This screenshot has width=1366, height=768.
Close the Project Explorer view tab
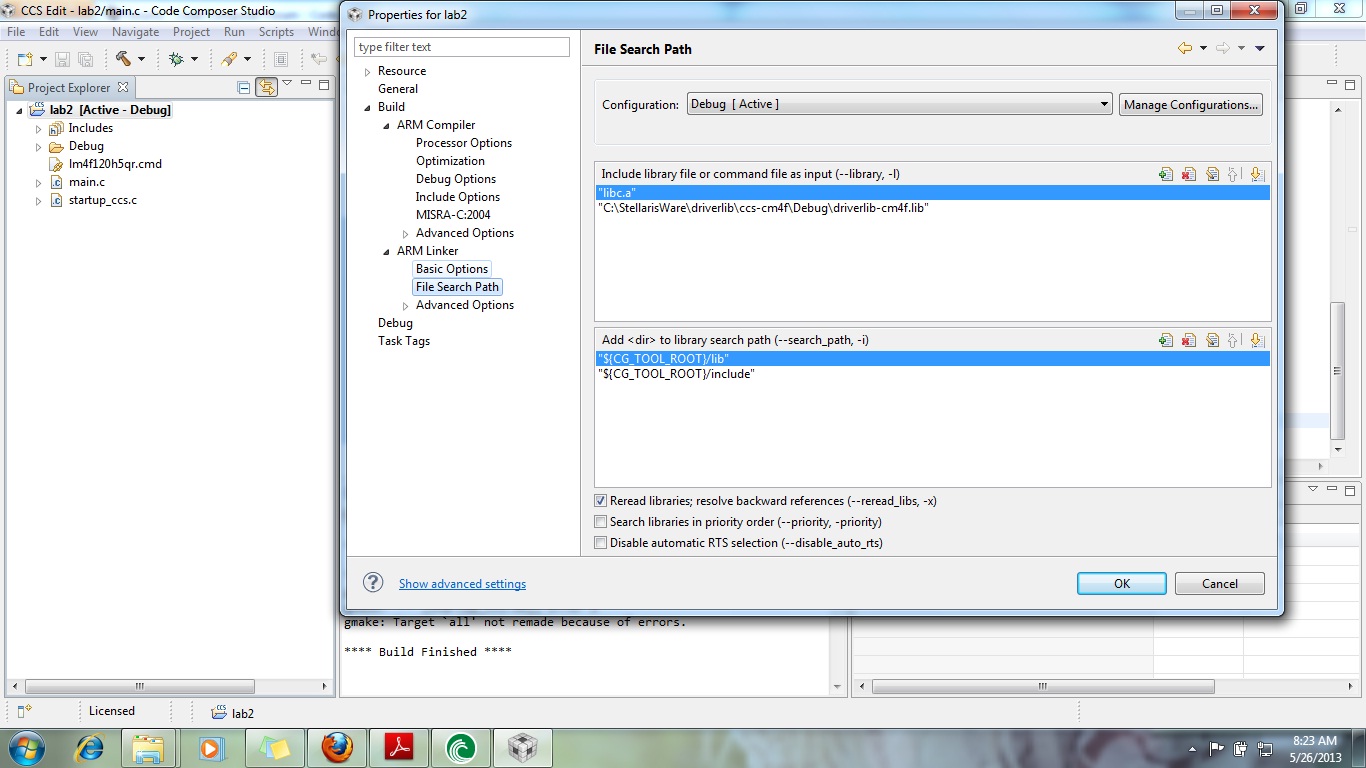tap(123, 87)
